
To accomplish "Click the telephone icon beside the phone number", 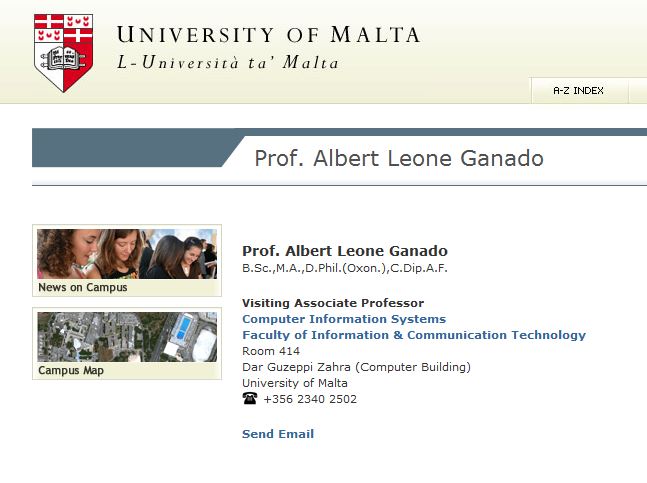I will coord(250,399).
